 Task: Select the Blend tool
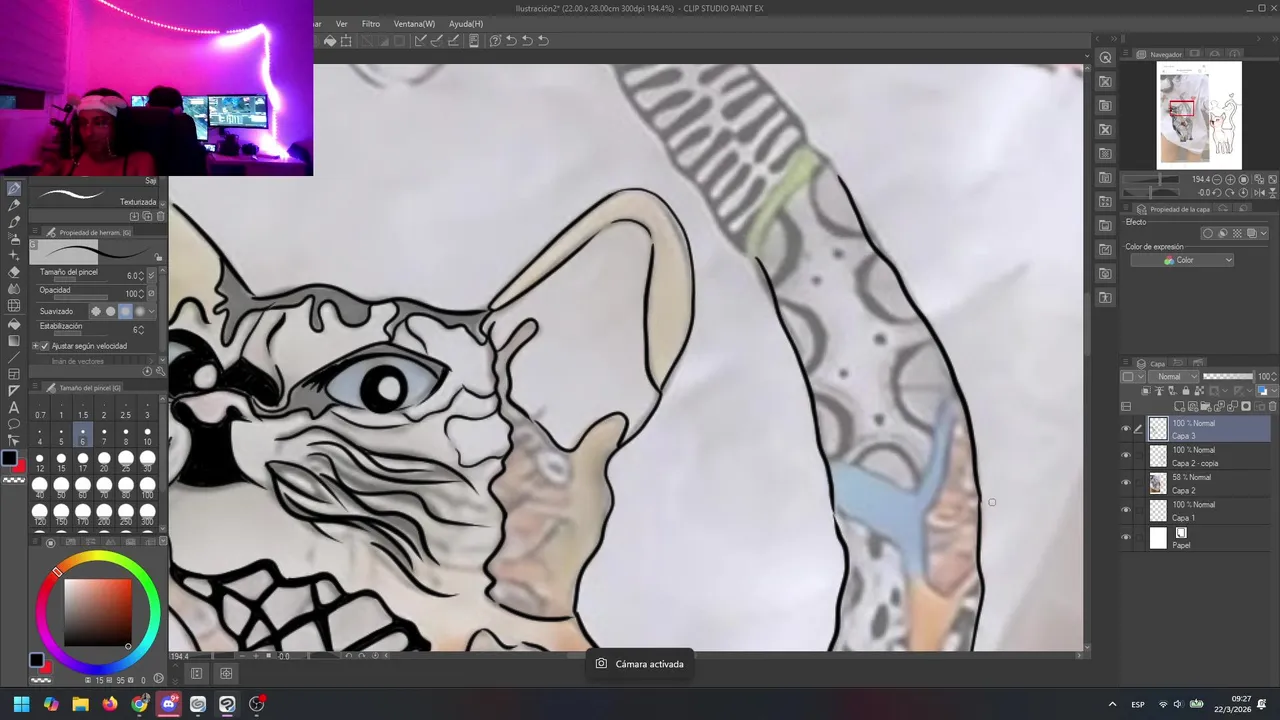14,288
